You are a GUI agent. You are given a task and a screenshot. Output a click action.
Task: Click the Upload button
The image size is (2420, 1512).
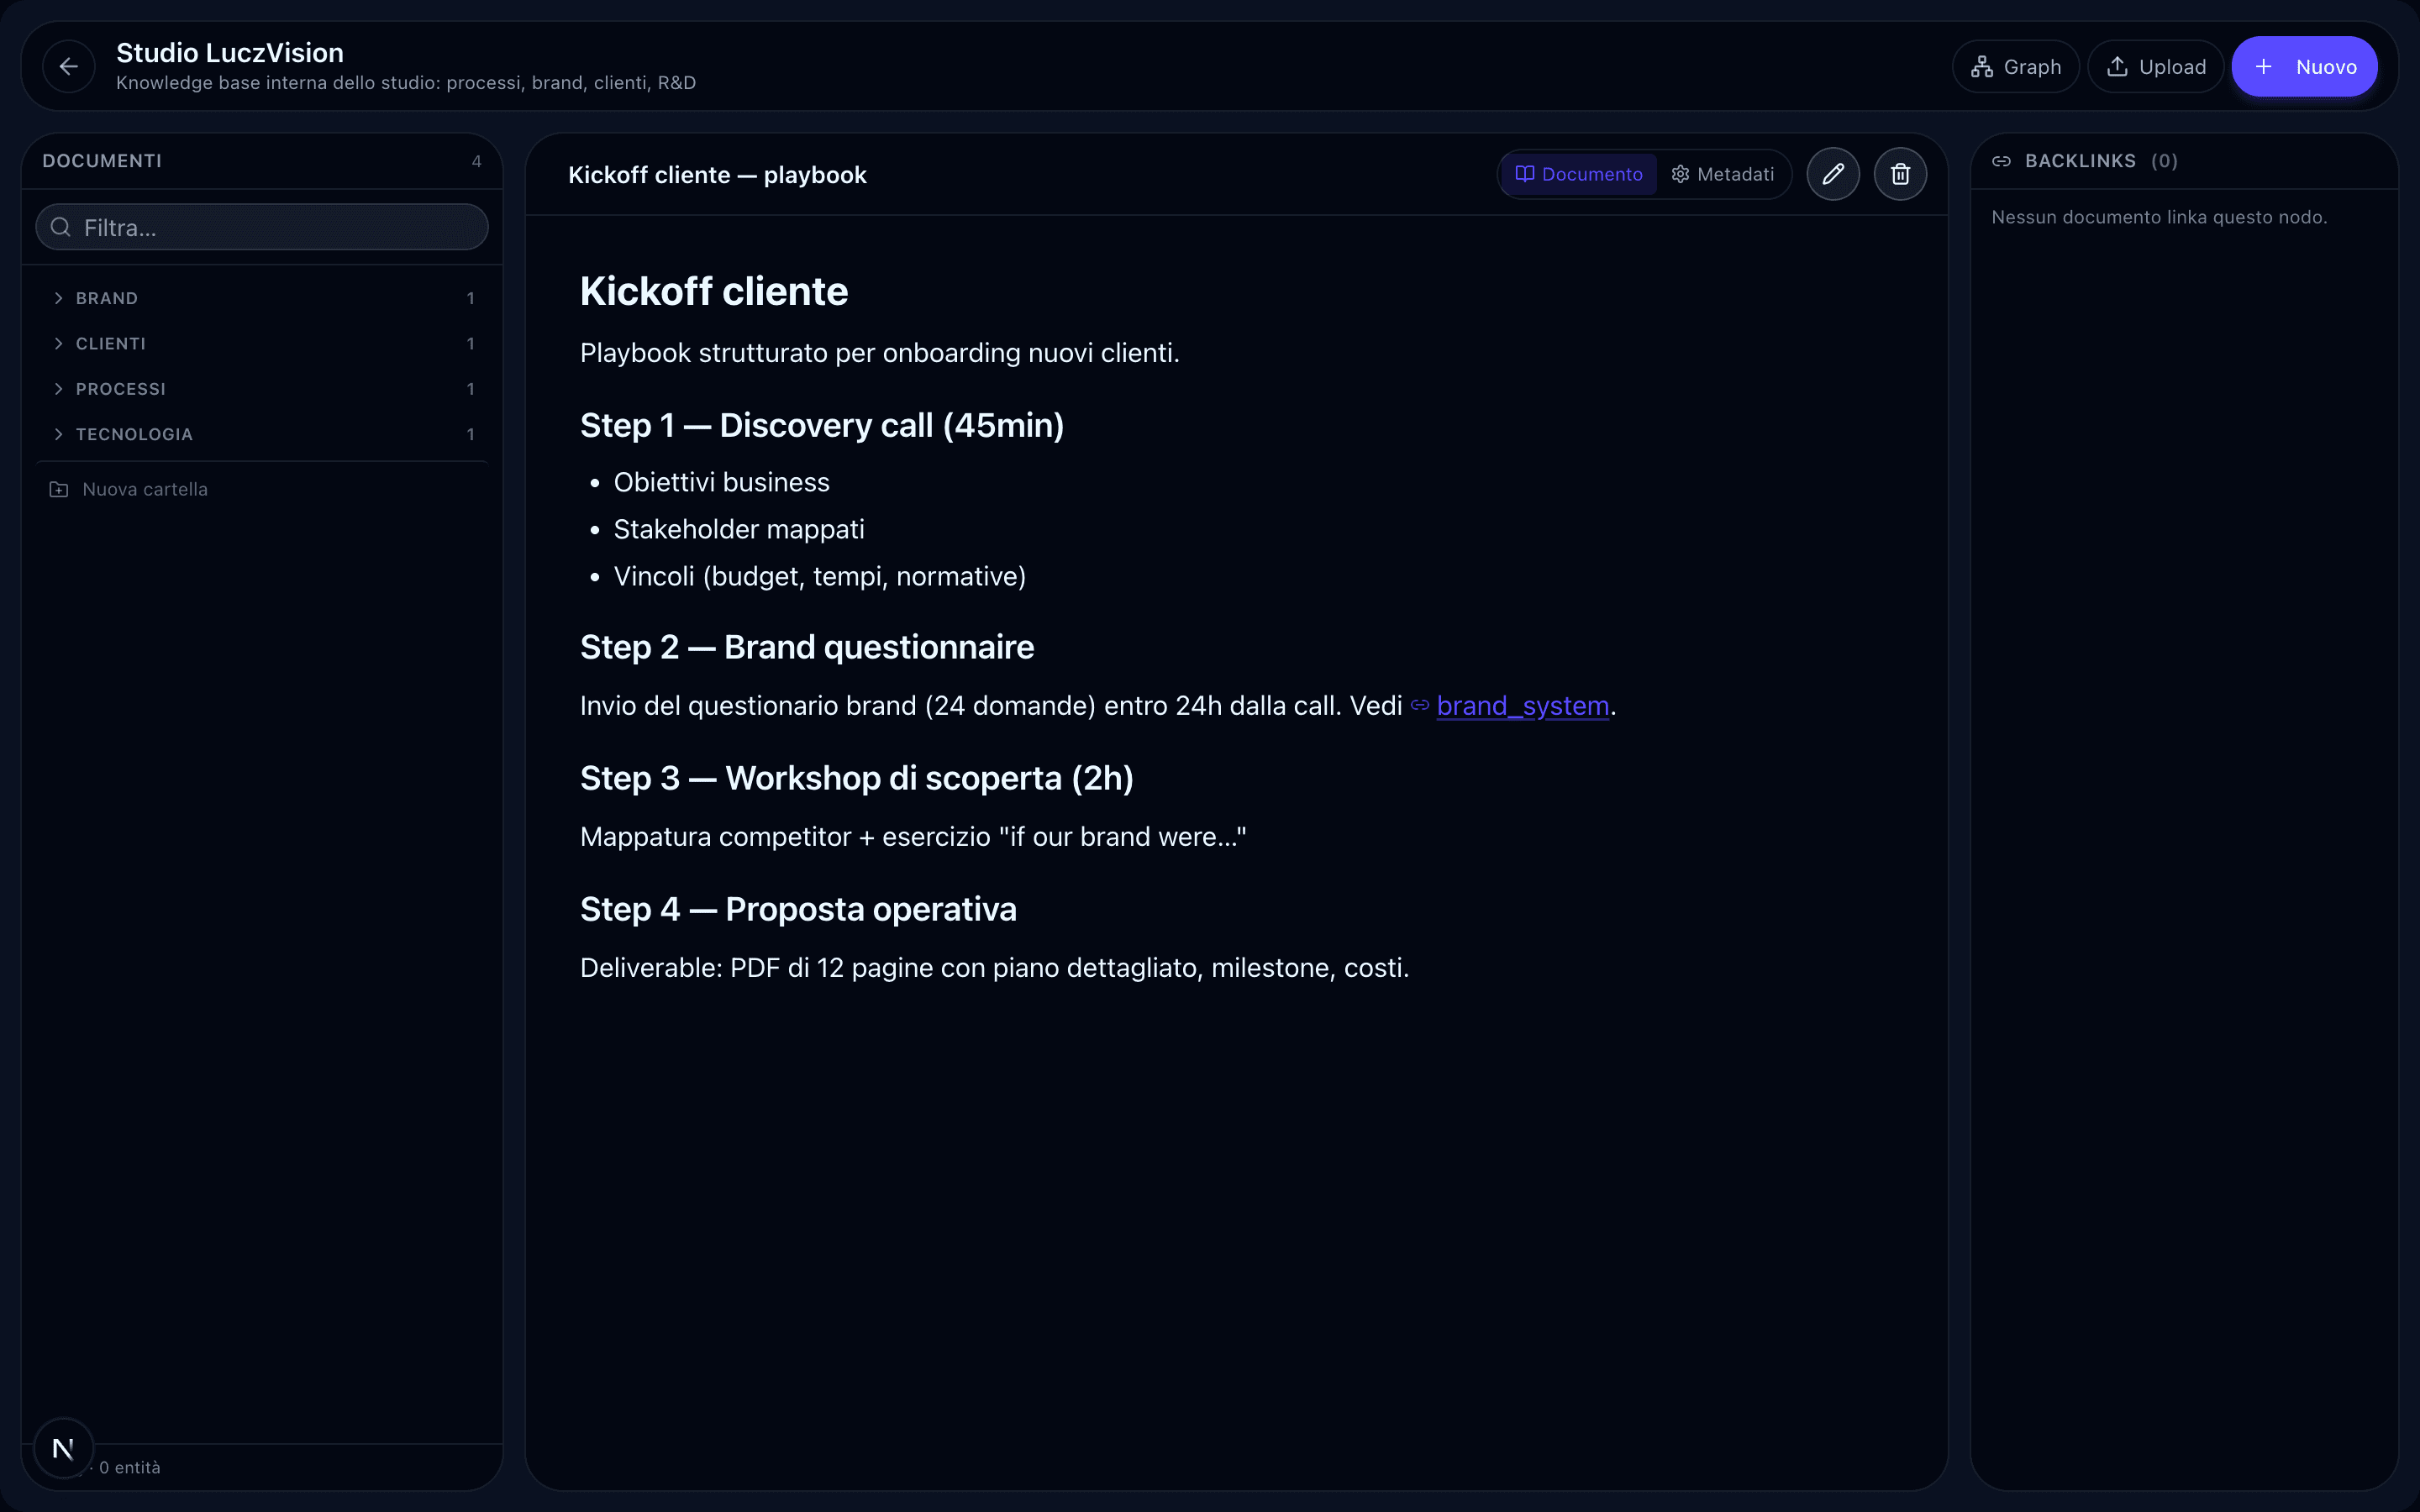tap(2155, 67)
